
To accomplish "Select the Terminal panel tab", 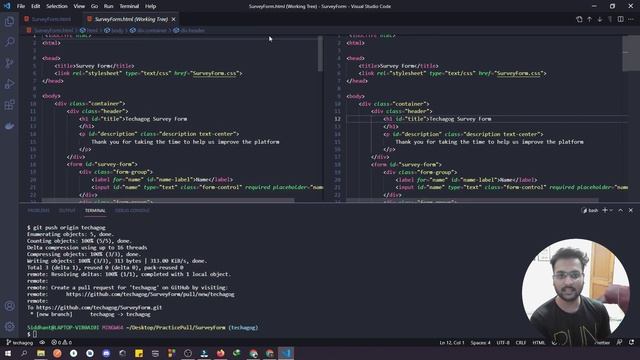I will (x=95, y=211).
